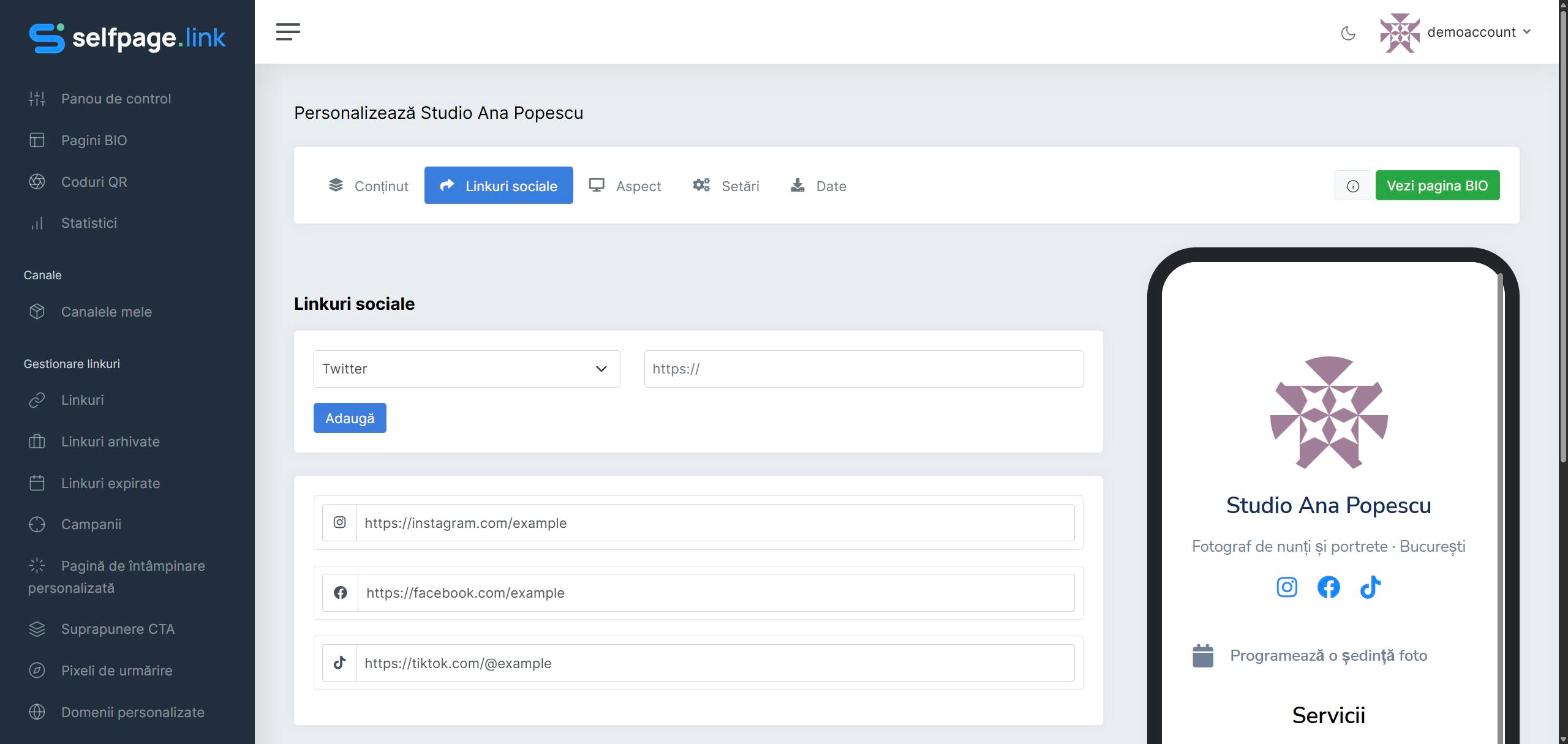Click the info icon button
This screenshot has height=744, width=1568.
[x=1353, y=186]
